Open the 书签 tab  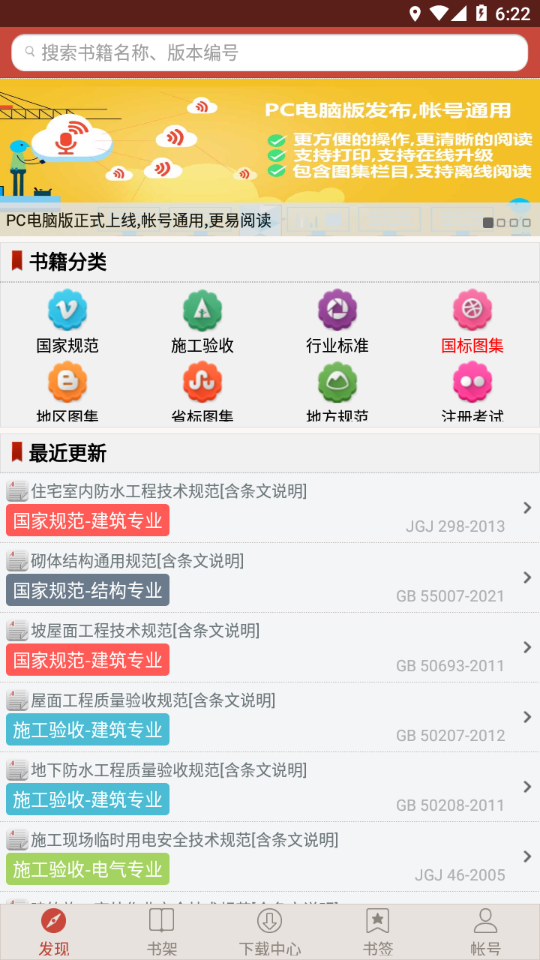[x=378, y=932]
